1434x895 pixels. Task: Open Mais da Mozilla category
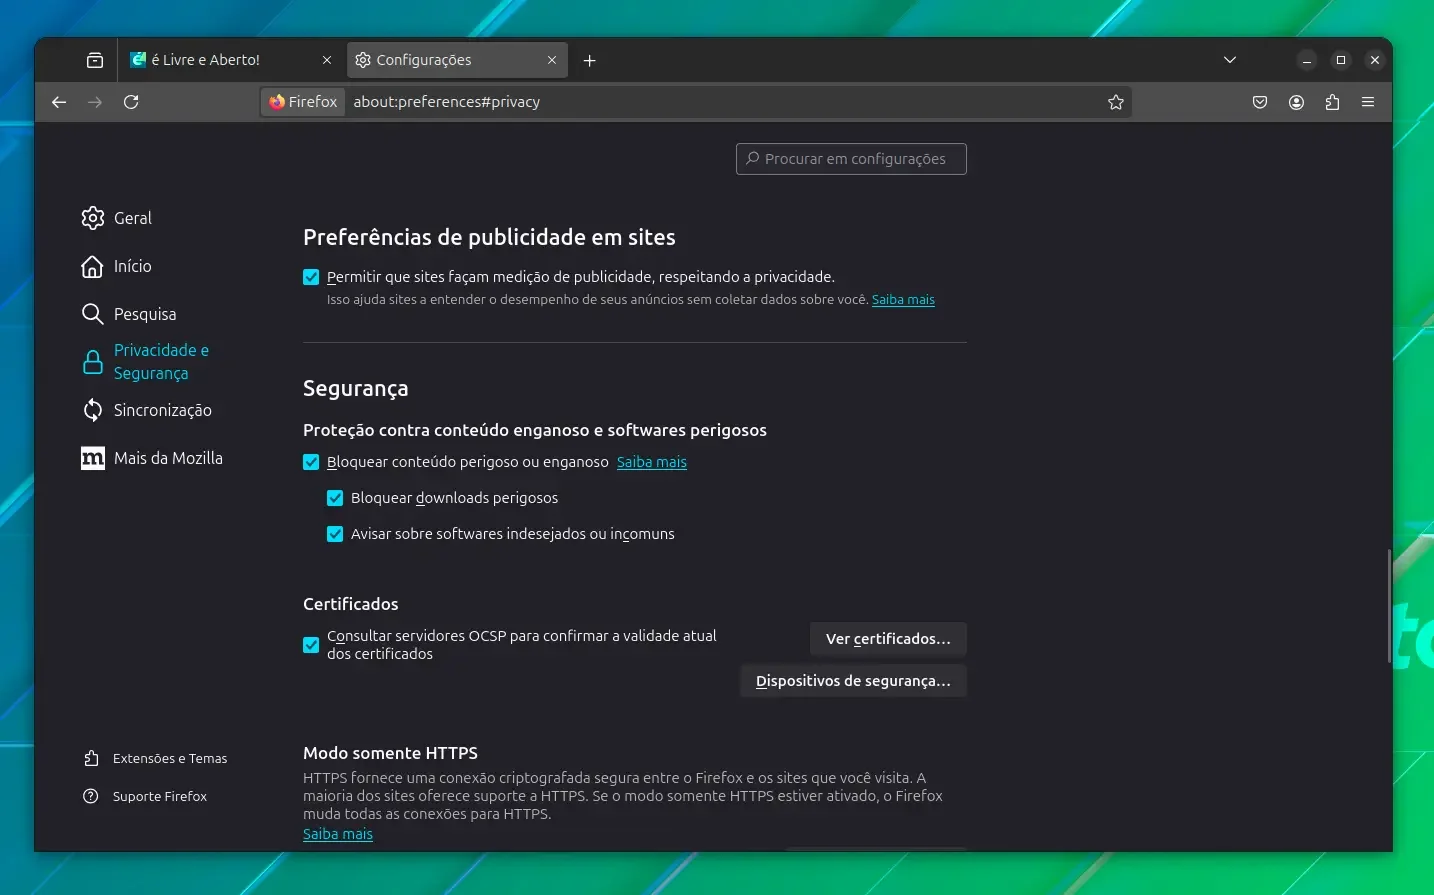pos(152,458)
